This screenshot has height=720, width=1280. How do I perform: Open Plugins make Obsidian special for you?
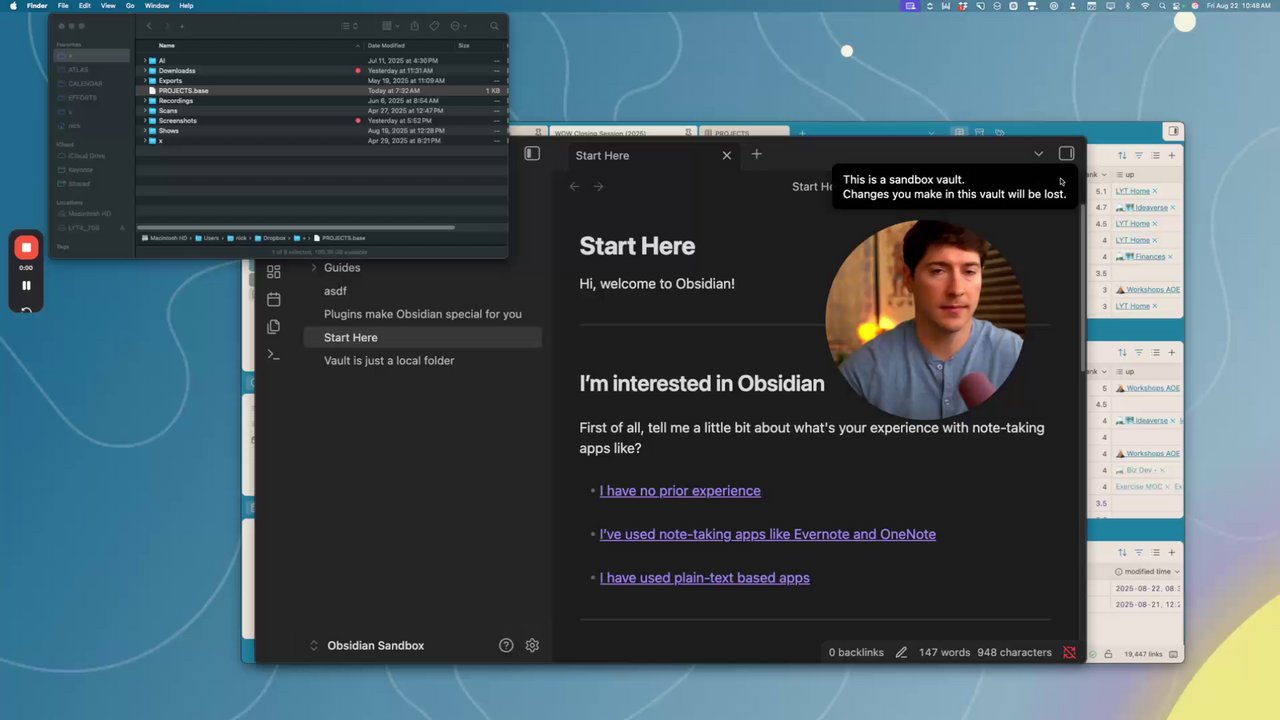[423, 314]
